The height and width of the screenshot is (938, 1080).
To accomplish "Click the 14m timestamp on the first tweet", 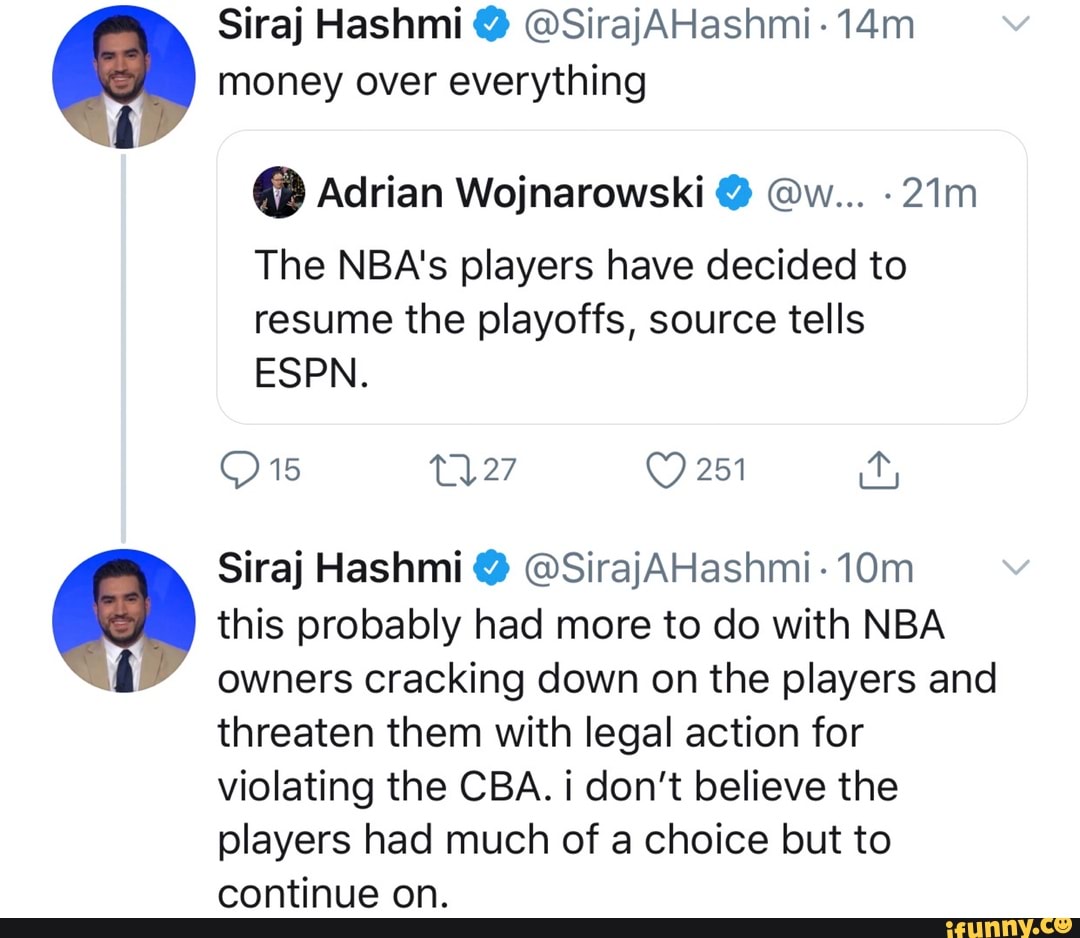I will (x=873, y=24).
